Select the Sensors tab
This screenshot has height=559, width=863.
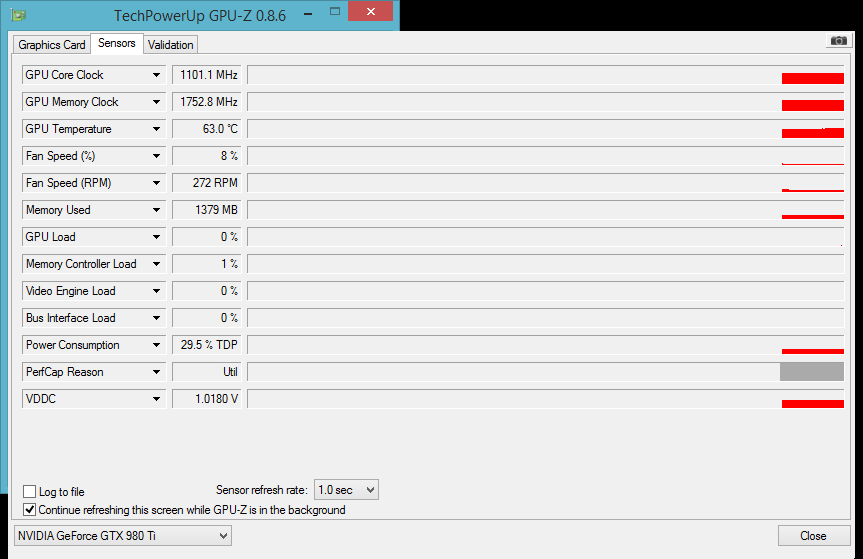[x=117, y=43]
